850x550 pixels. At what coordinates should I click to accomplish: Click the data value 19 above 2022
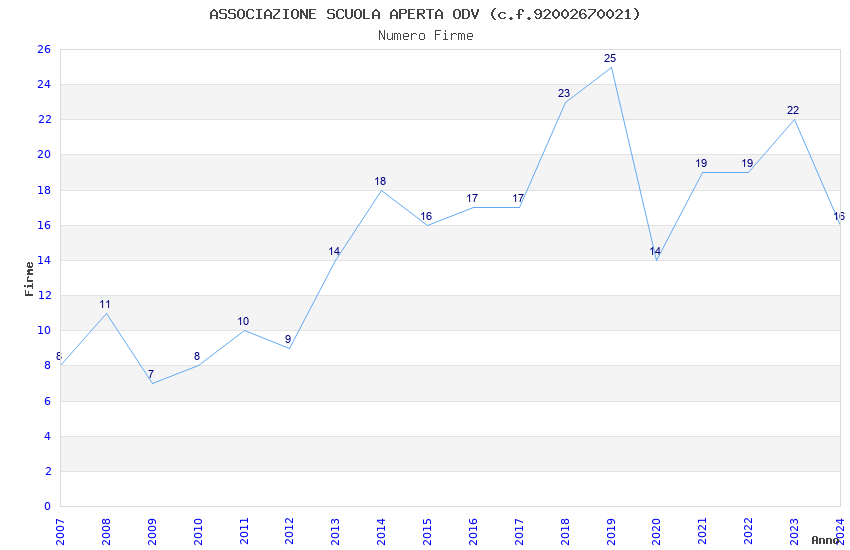(747, 163)
